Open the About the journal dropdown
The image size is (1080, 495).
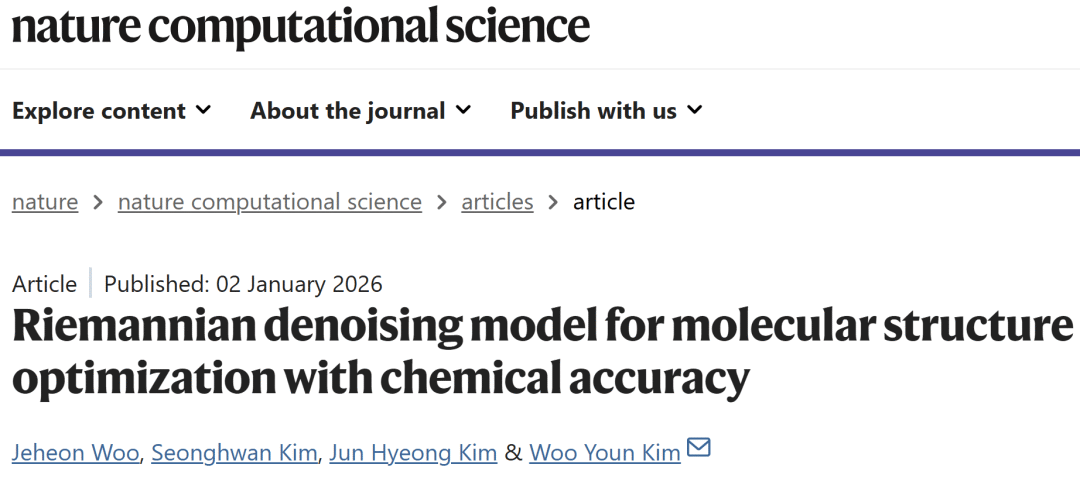(347, 111)
